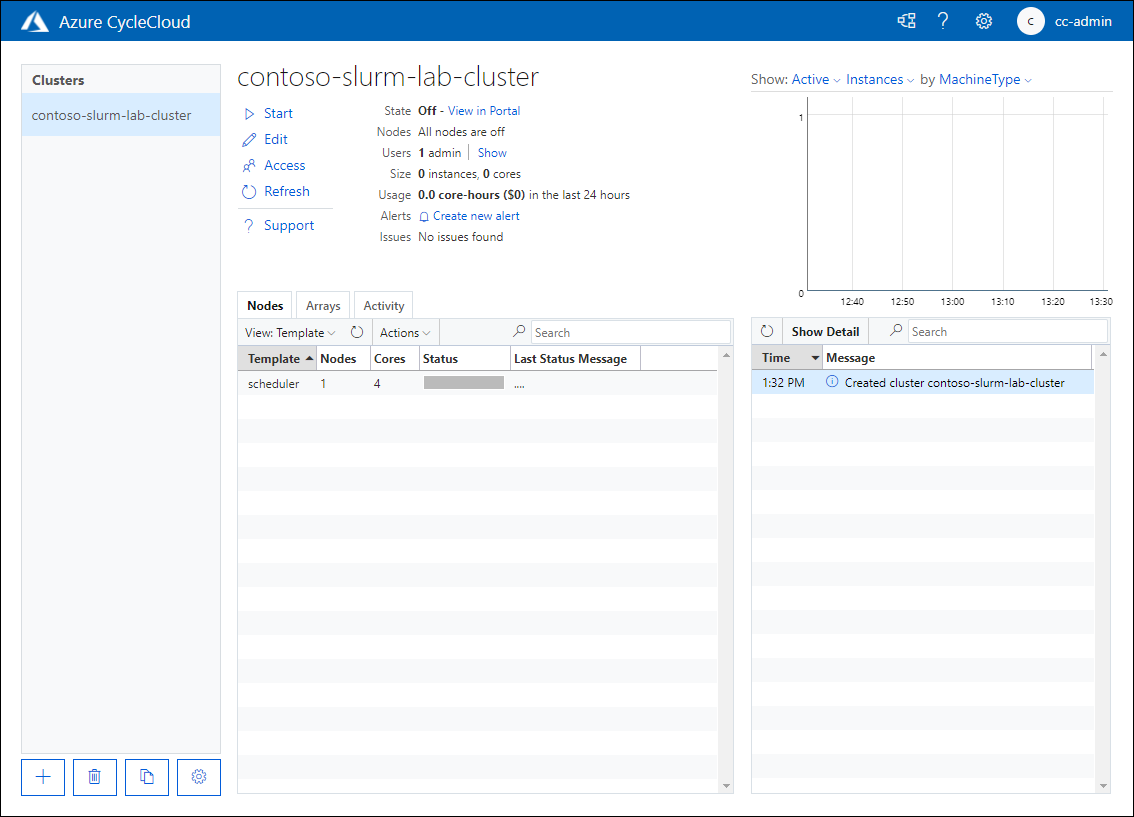Switch to the Arrays tab

pos(322,305)
